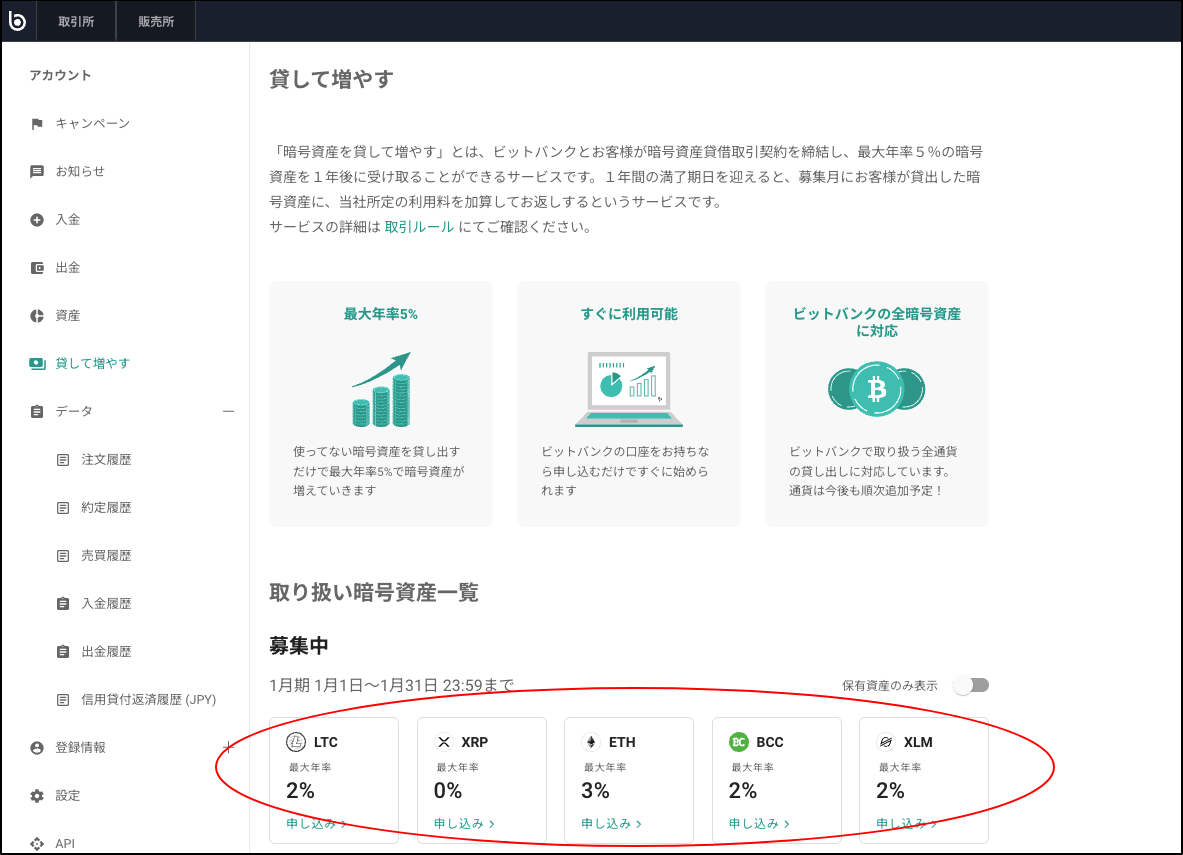Open 約定履歴 under データ
The height and width of the screenshot is (855, 1183).
(x=106, y=508)
